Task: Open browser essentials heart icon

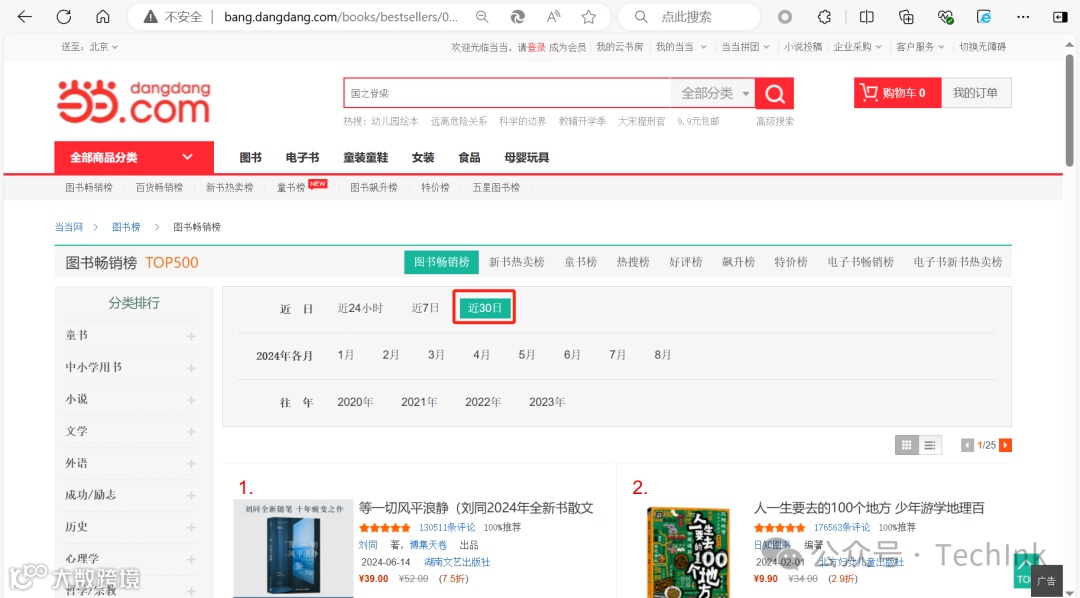Action: point(945,17)
